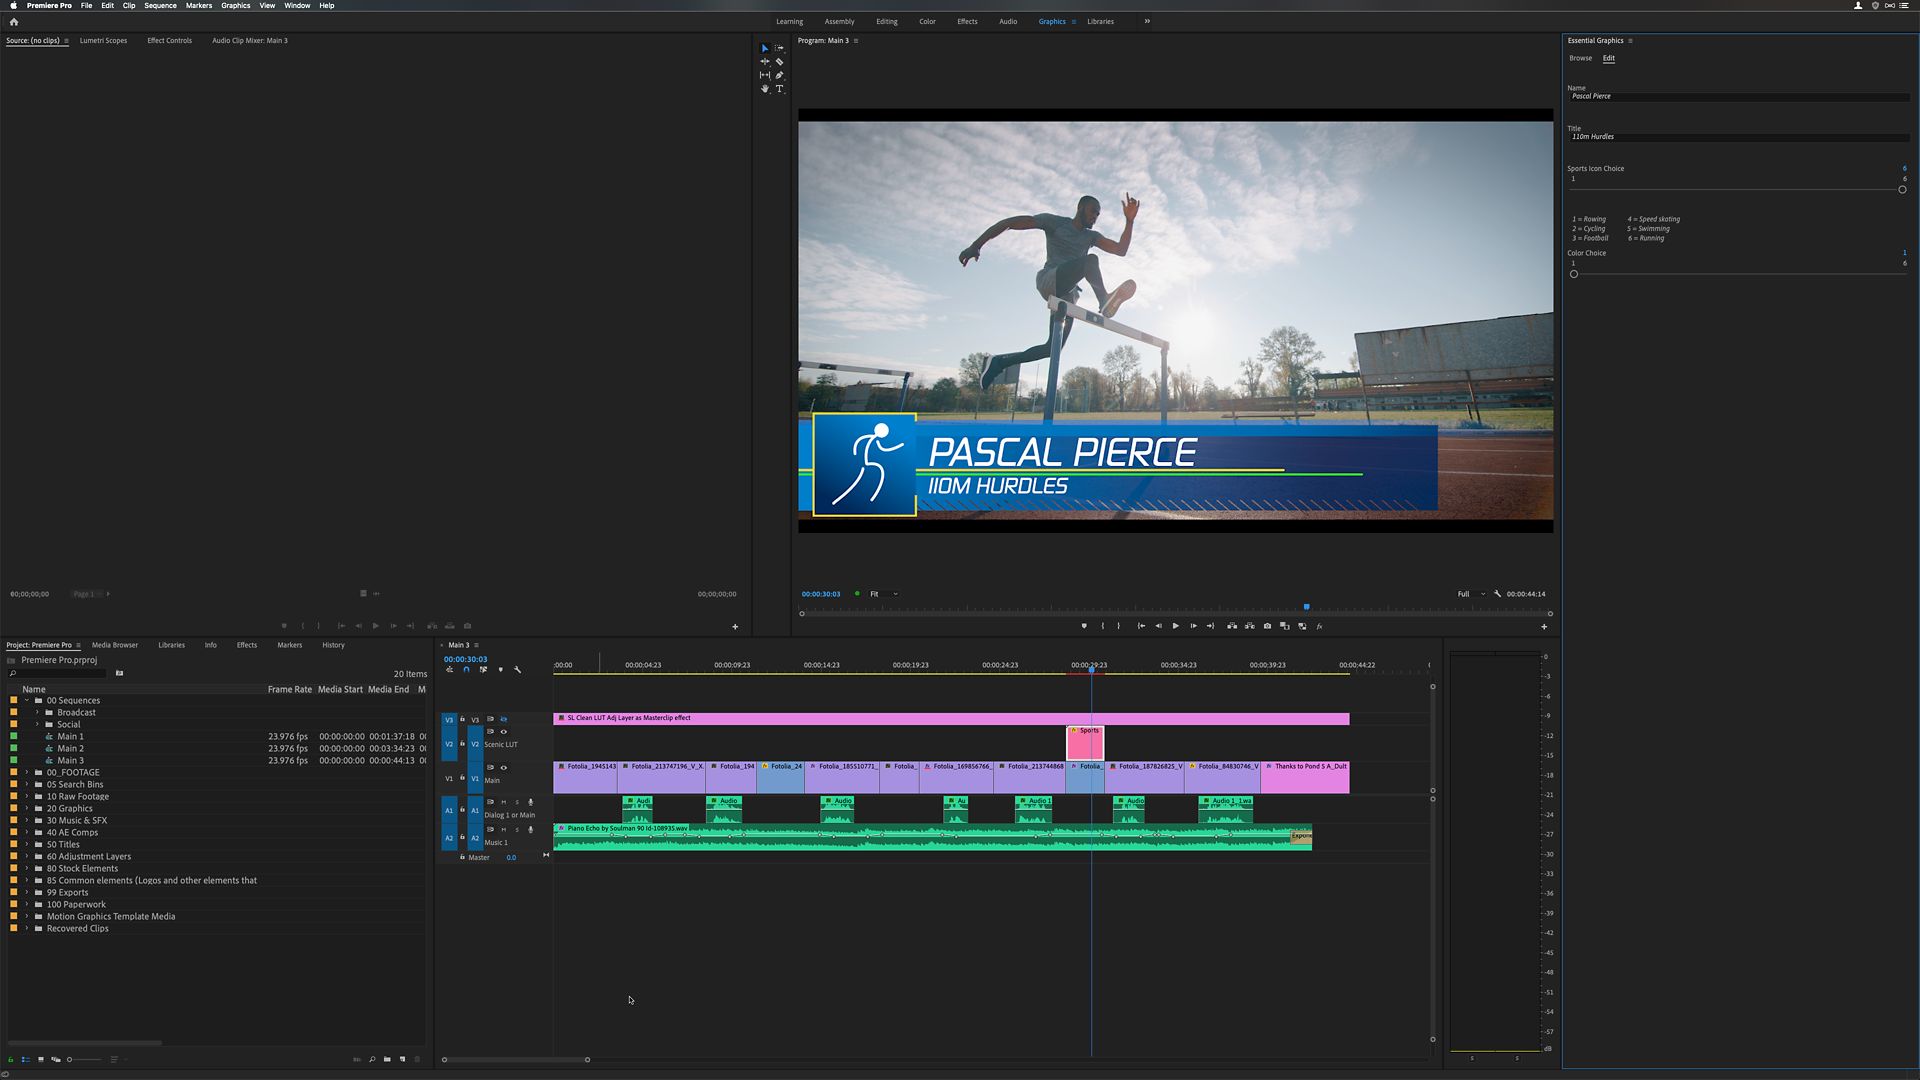
Task: Mute the A1 Dialog audio track
Action: (504, 802)
